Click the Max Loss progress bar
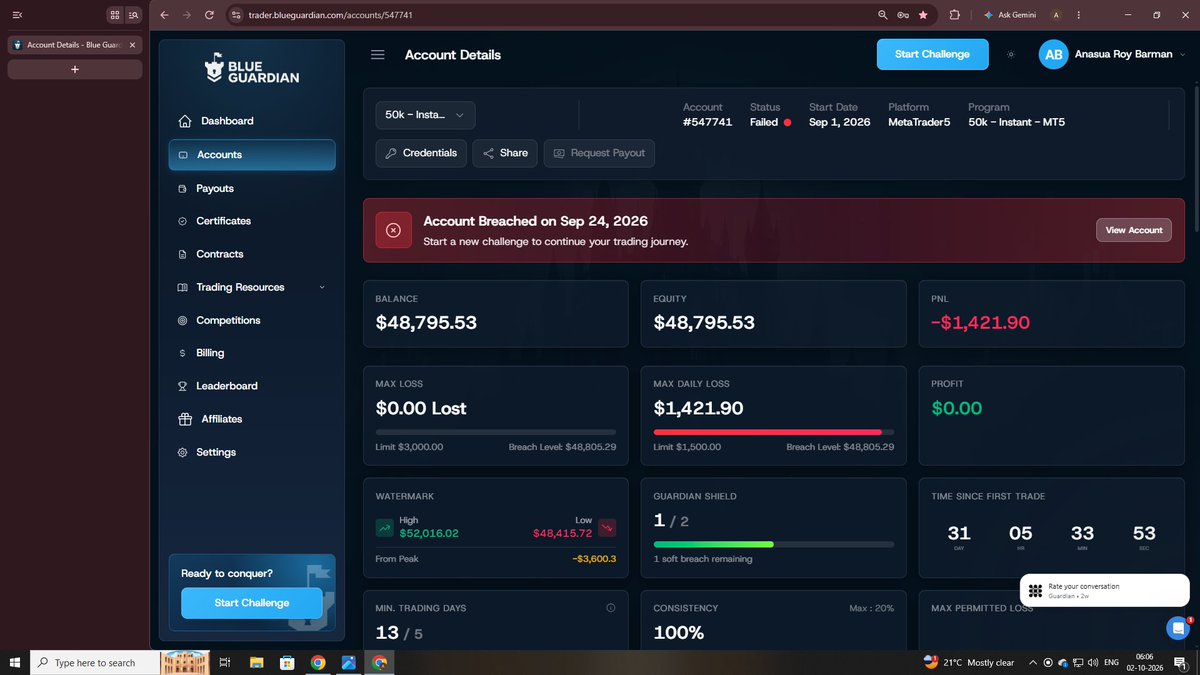 (x=496, y=432)
